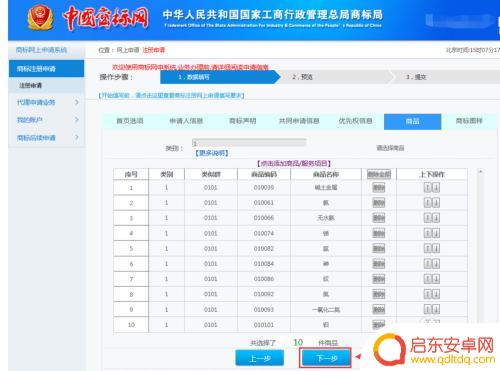Click the 商品编码 column header
The image size is (500, 371).
[x=264, y=174]
